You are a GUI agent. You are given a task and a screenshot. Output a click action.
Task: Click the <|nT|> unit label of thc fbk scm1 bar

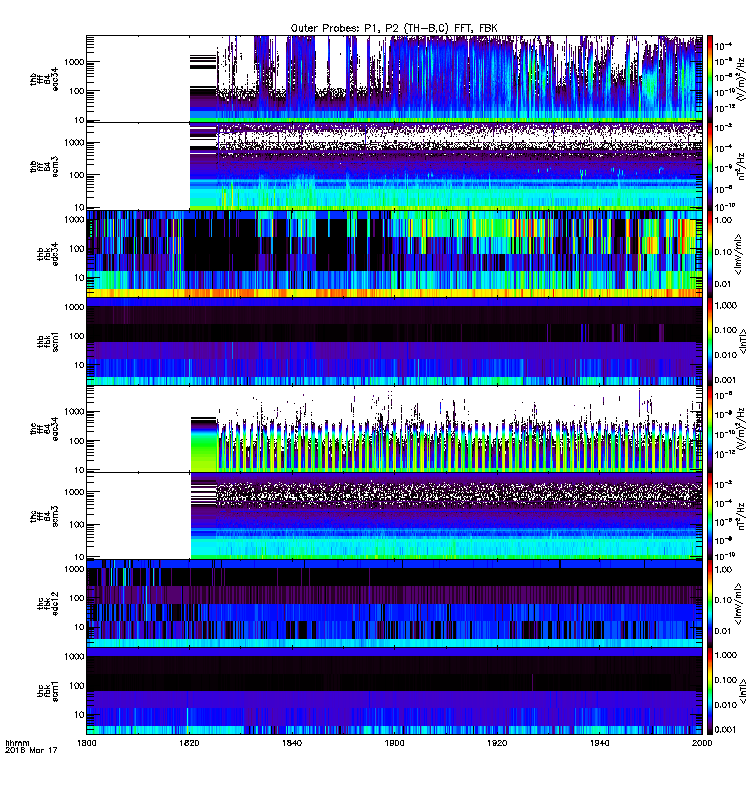(x=742, y=691)
